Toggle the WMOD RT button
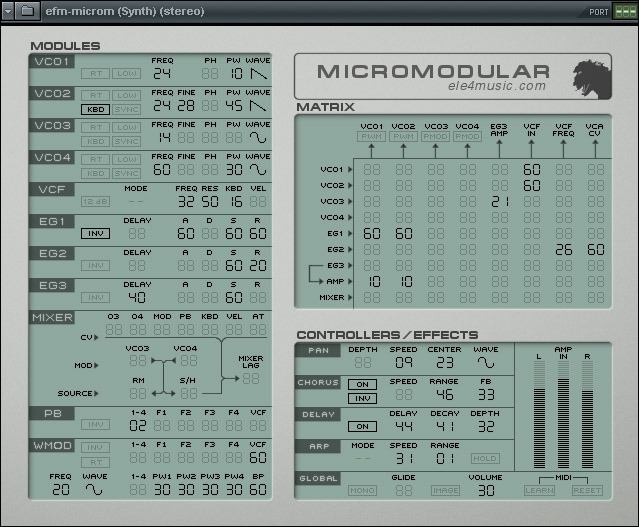 (95, 463)
